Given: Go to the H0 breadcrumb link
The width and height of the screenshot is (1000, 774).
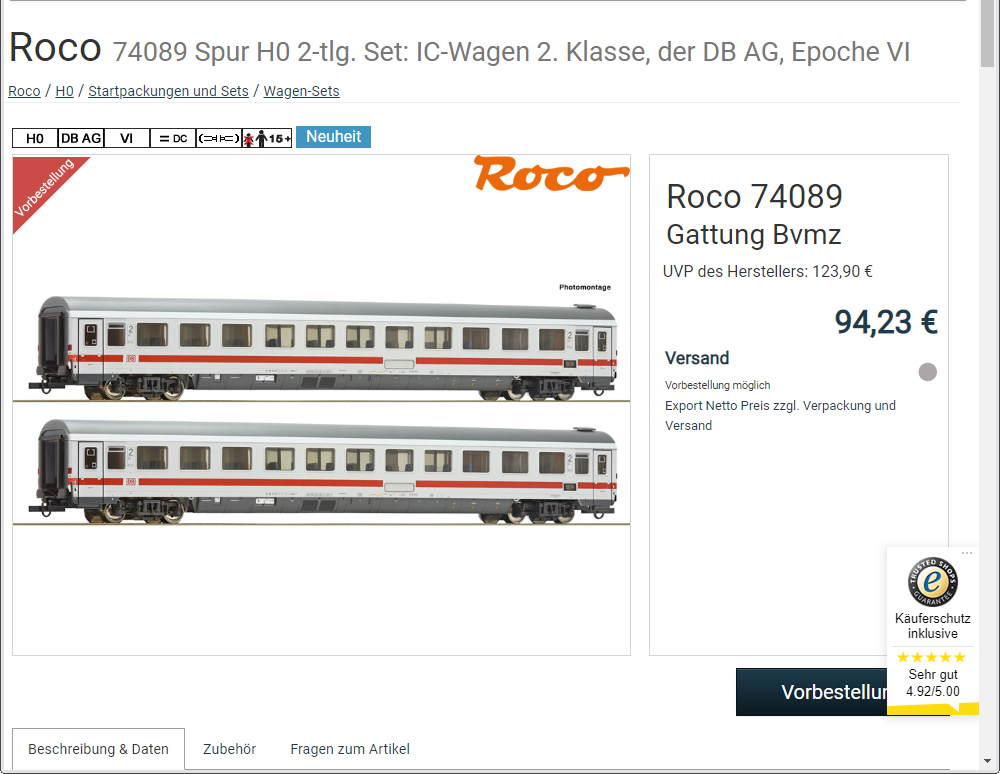Looking at the screenshot, I should (64, 91).
